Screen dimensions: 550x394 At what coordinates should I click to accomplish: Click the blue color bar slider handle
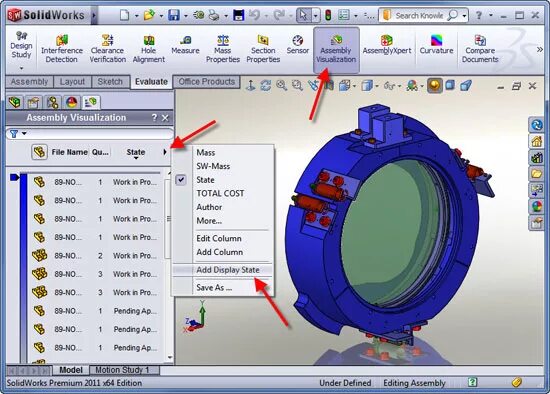coord(14,177)
